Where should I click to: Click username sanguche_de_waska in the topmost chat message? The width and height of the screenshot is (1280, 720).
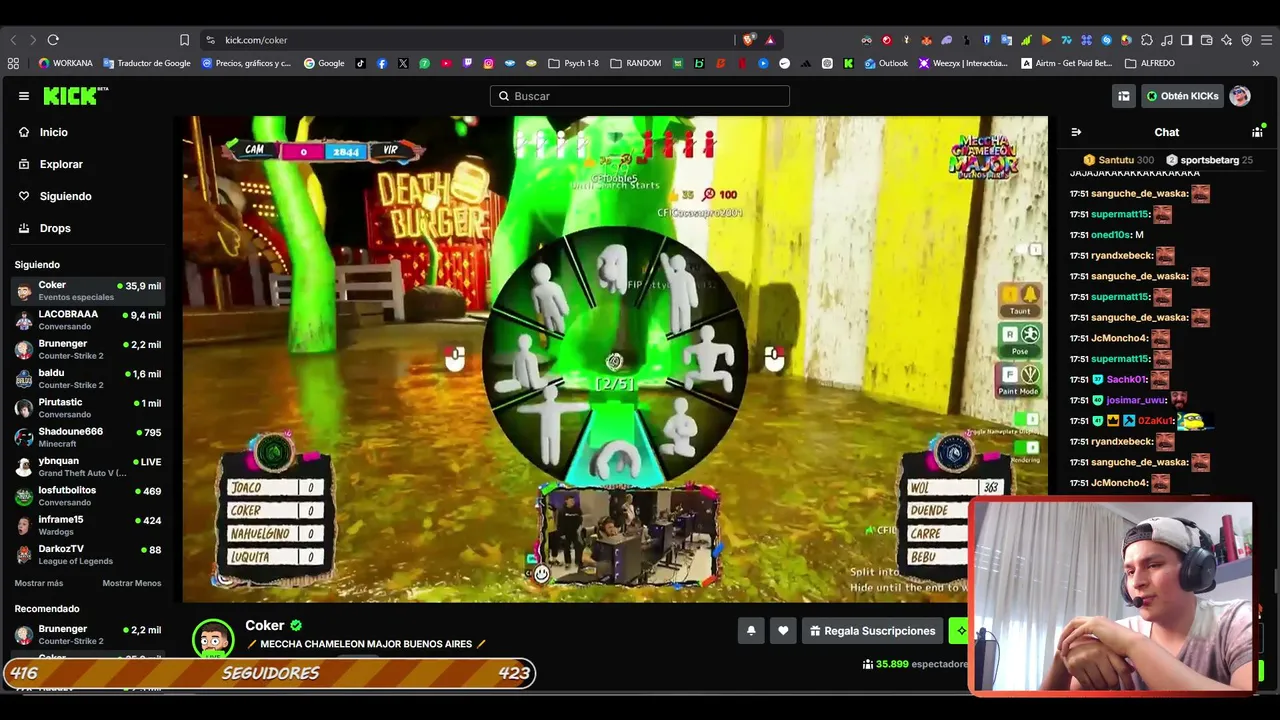tap(1140, 193)
